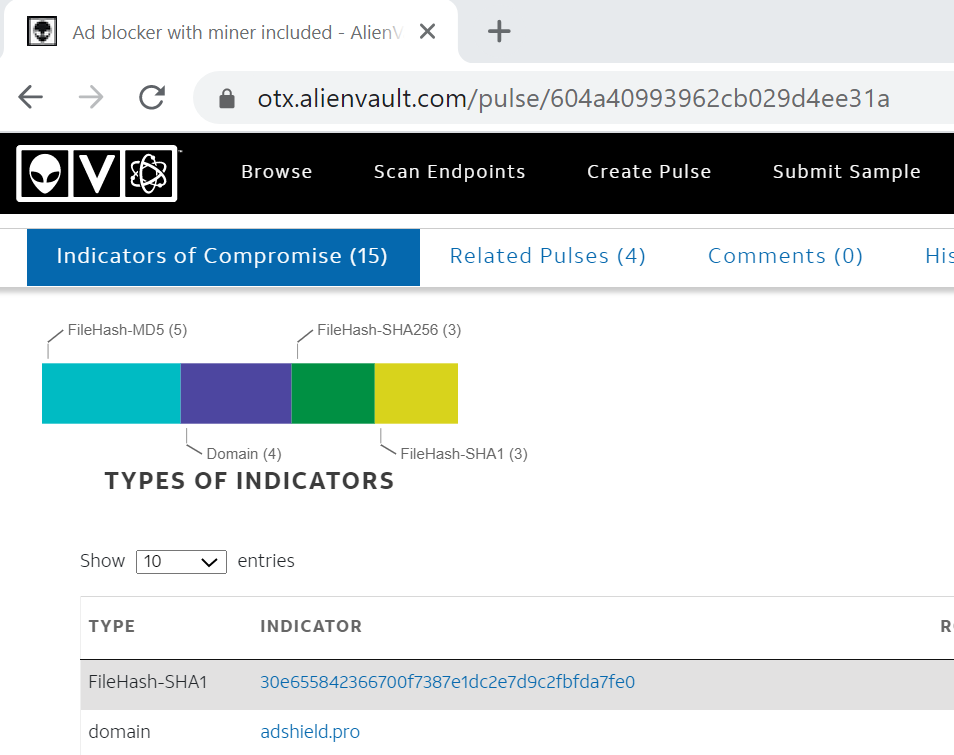Click the atom icon in the OTX logo

tap(148, 172)
